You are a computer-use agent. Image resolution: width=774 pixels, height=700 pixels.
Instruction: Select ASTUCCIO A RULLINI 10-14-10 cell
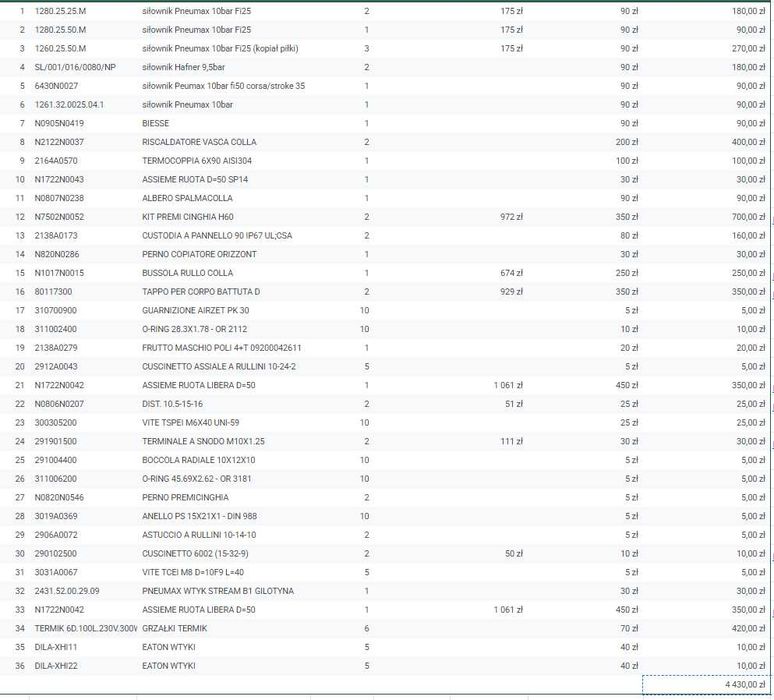(x=199, y=536)
